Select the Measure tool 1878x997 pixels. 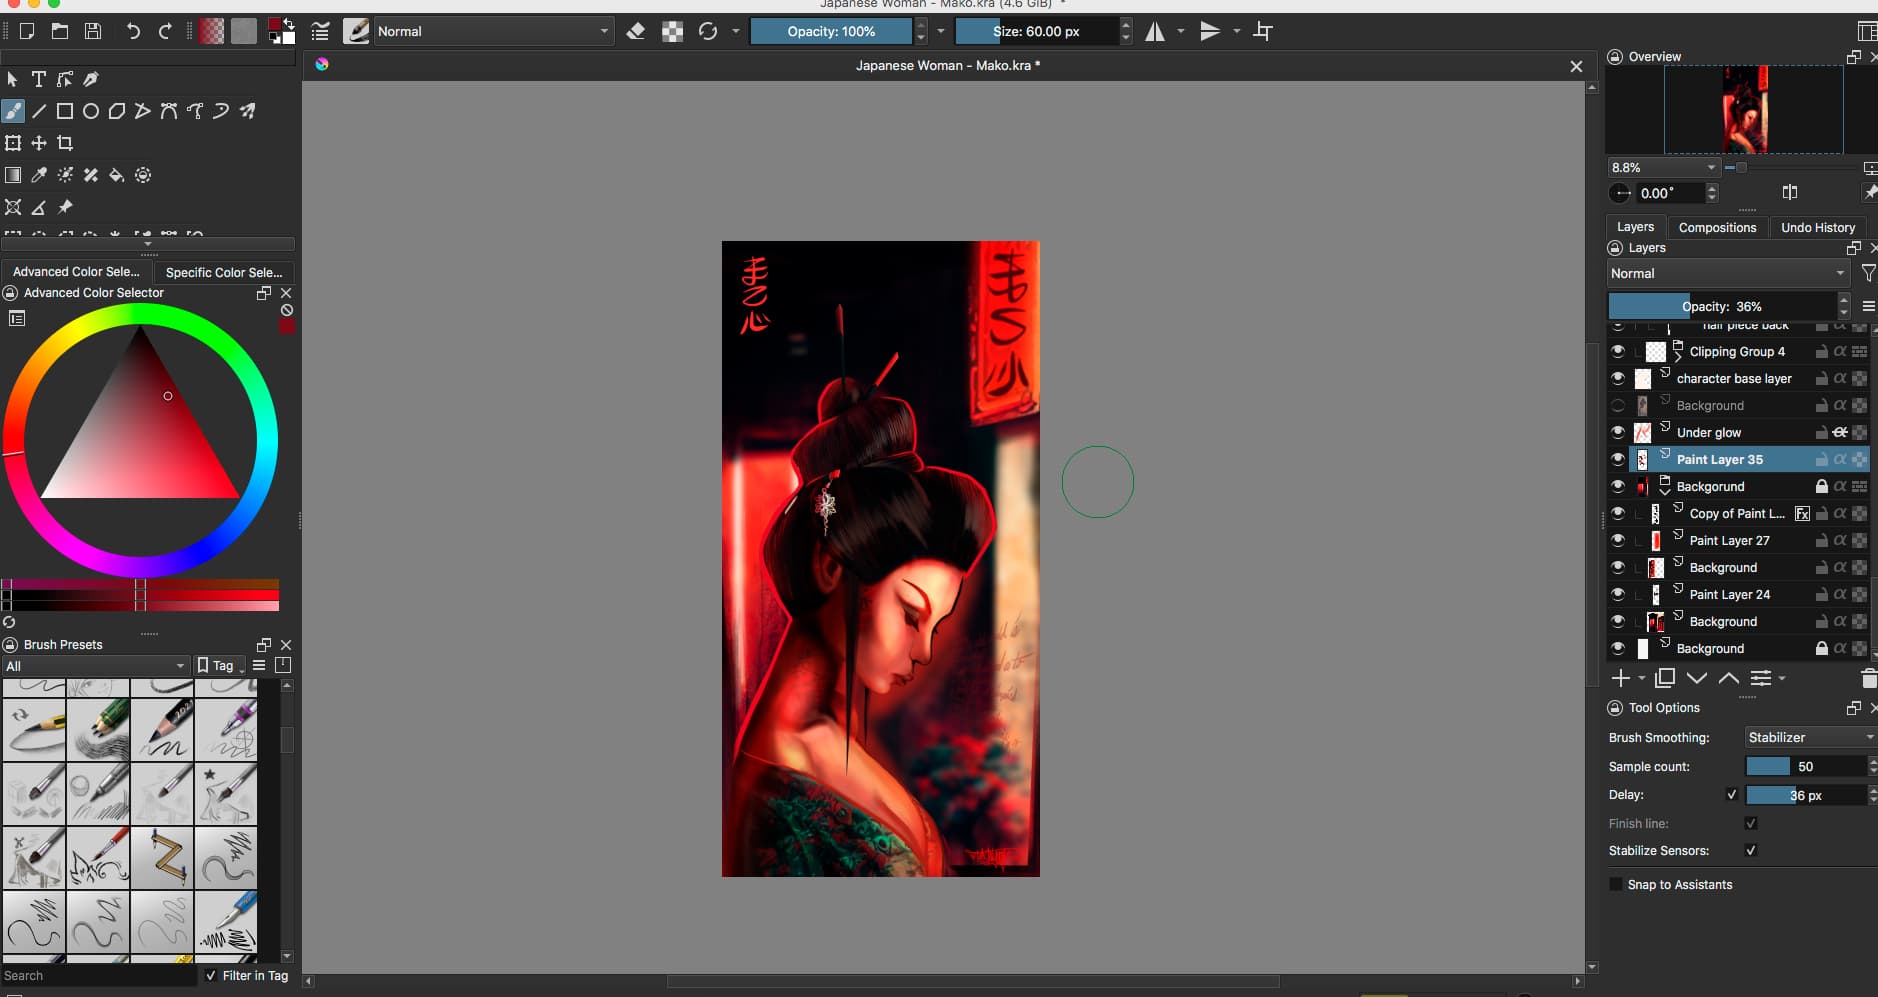[39, 207]
